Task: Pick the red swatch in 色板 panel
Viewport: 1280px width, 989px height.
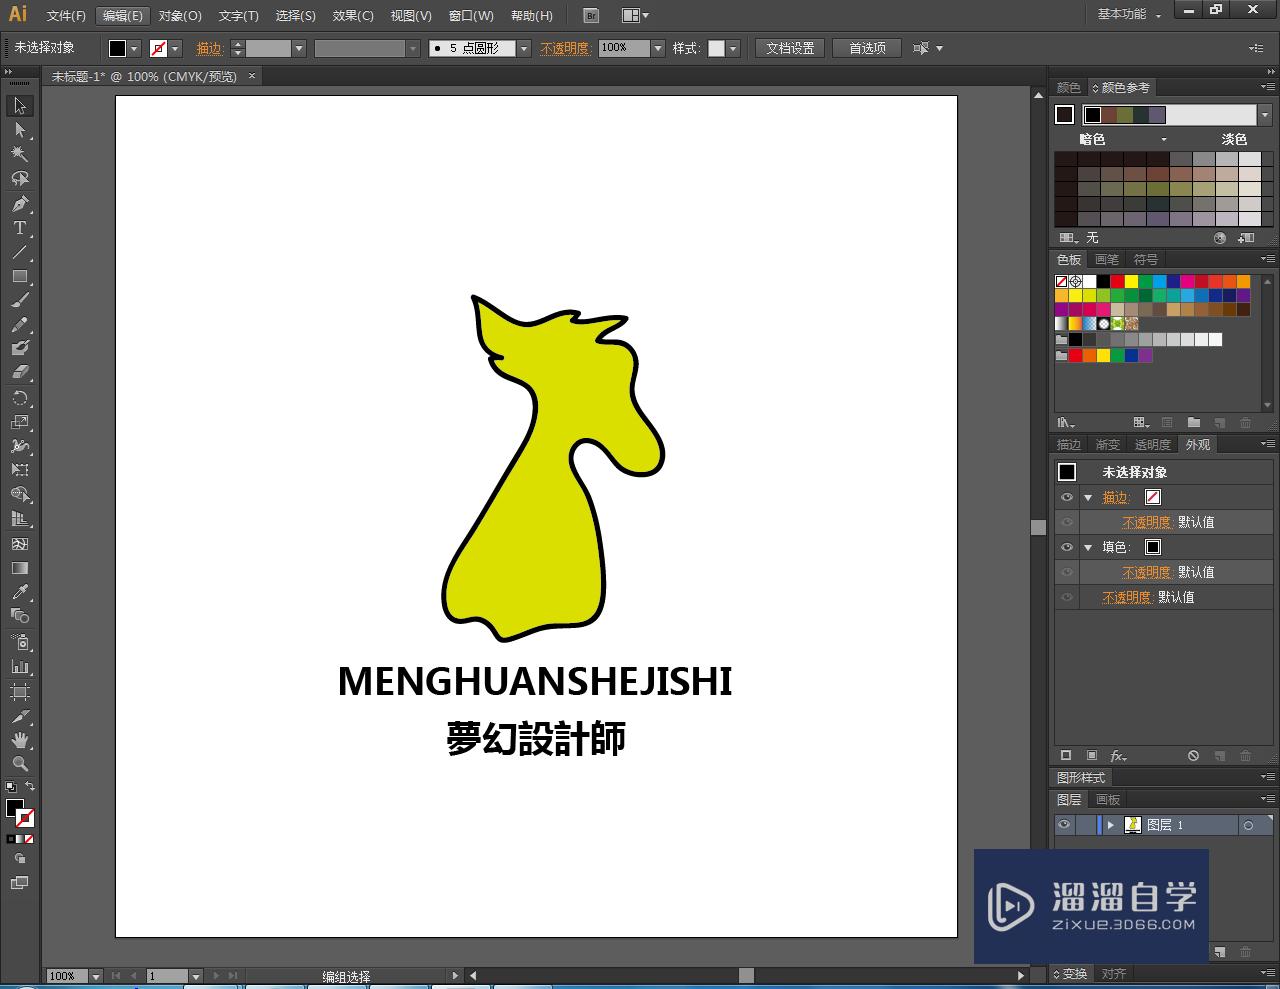Action: (1117, 282)
